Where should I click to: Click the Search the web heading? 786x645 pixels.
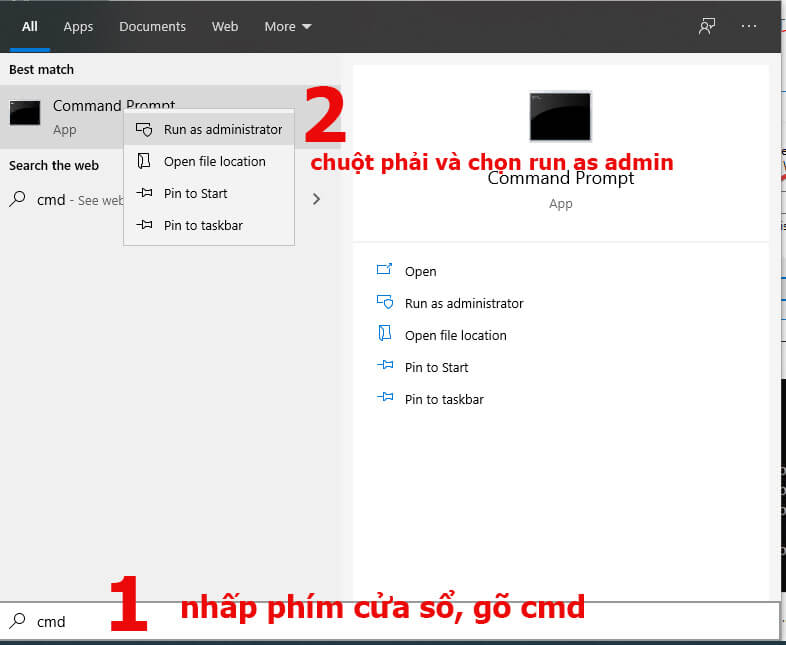click(54, 165)
